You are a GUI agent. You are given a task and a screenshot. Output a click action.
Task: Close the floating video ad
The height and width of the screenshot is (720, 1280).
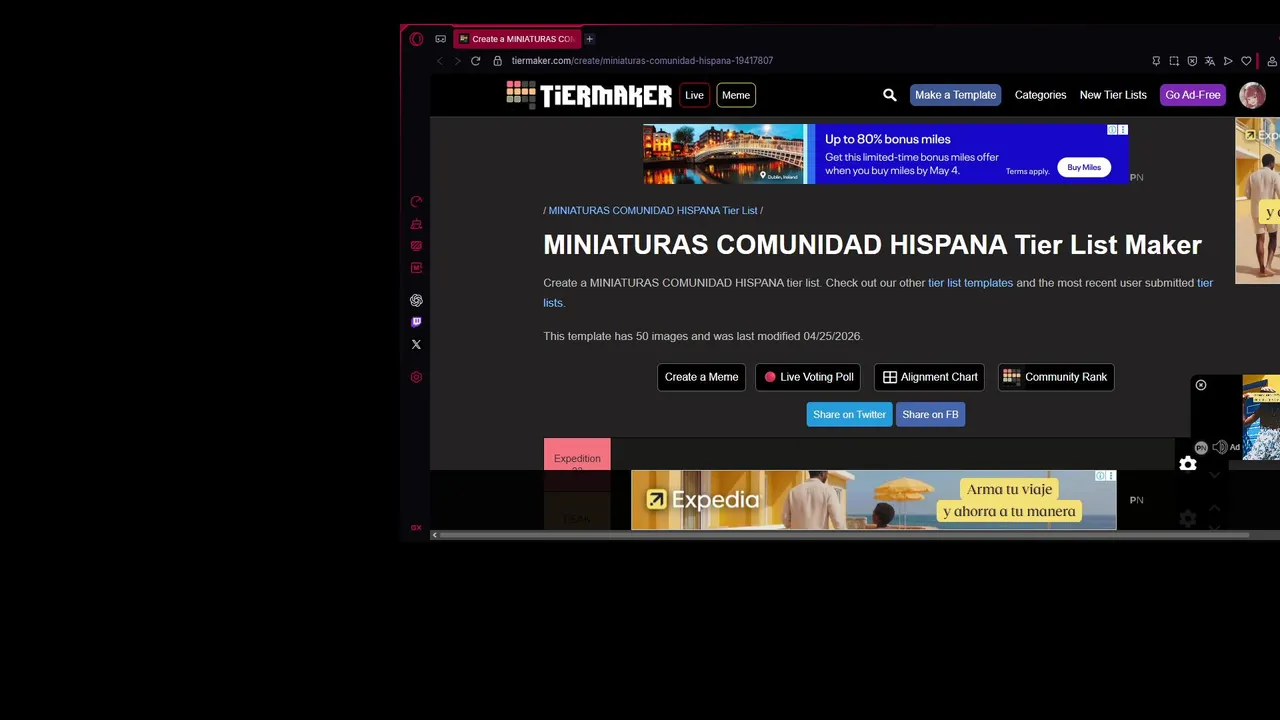point(1201,385)
